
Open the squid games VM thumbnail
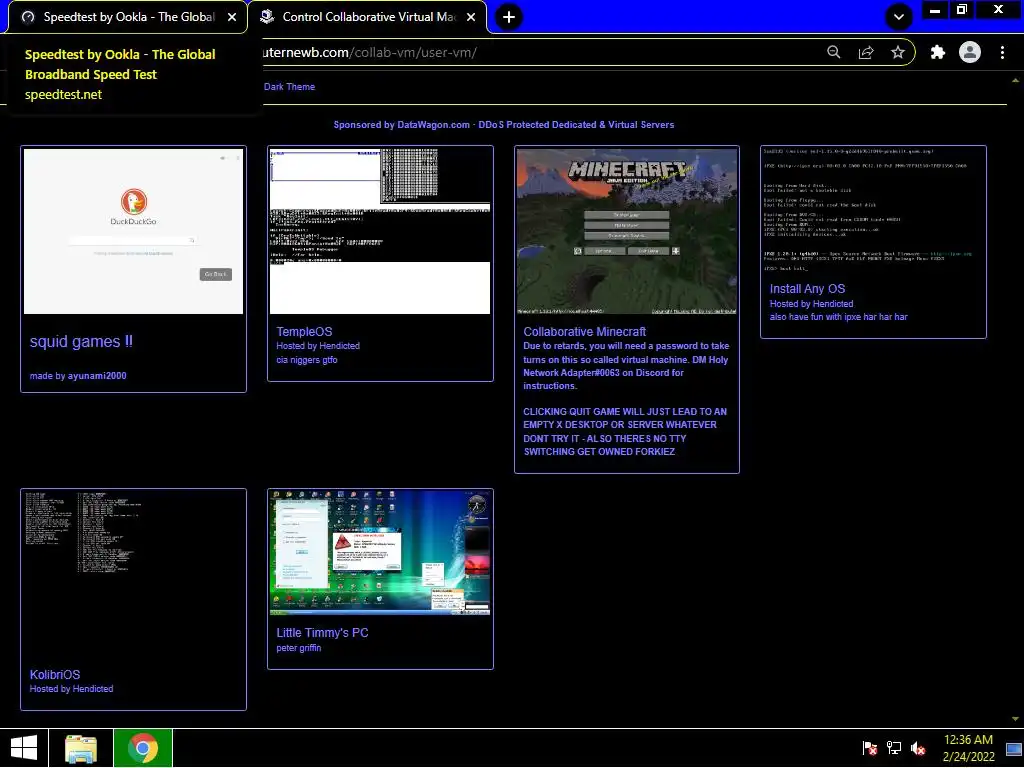point(133,231)
